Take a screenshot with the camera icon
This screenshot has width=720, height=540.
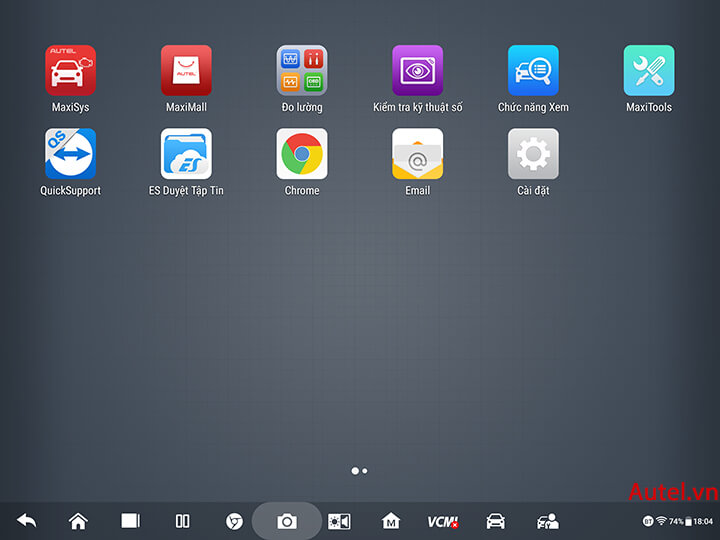pos(287,521)
